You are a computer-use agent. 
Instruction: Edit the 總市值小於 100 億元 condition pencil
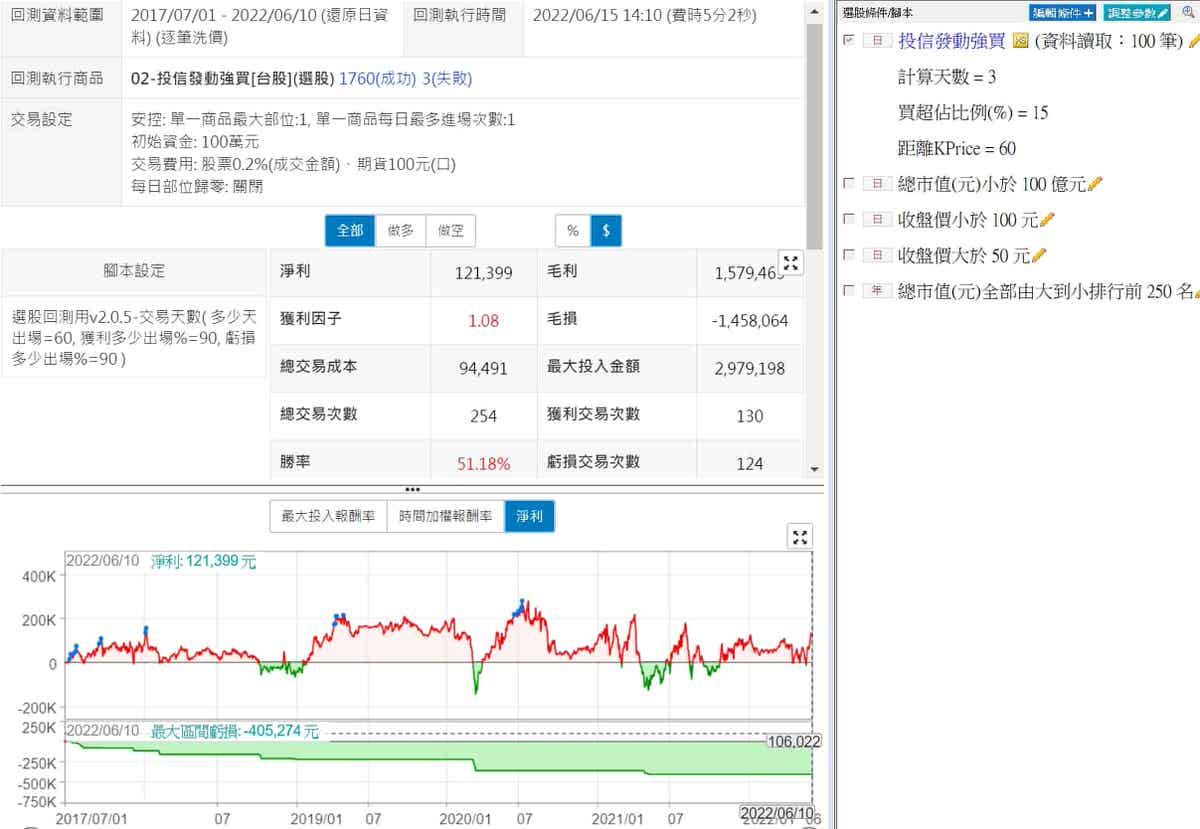pos(1094,184)
